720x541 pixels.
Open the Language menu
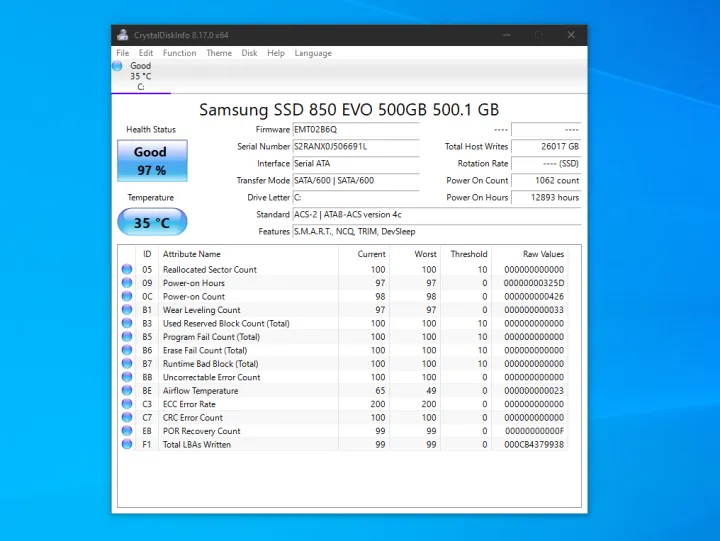(x=313, y=53)
